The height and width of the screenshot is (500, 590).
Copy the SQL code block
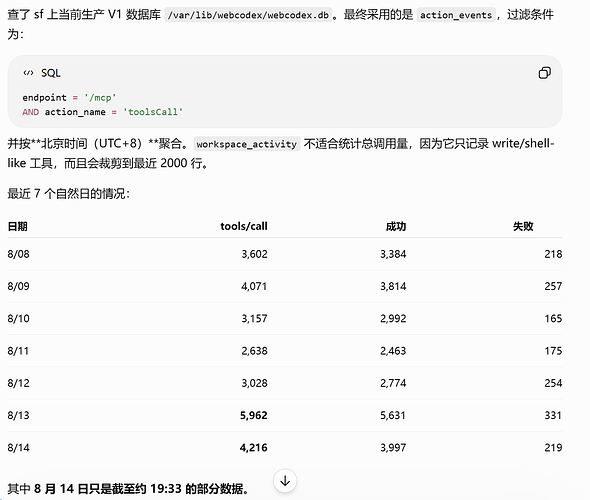[x=544, y=73]
